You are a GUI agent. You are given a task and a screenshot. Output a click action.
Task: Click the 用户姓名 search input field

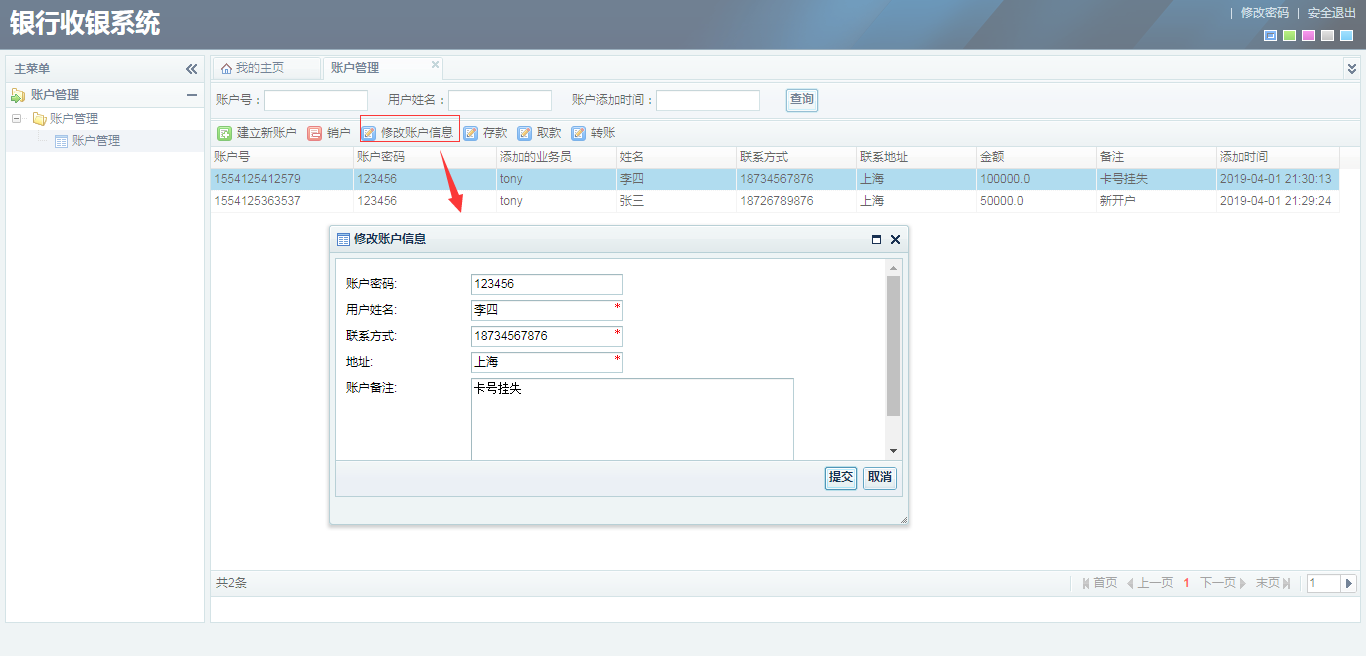click(x=500, y=100)
